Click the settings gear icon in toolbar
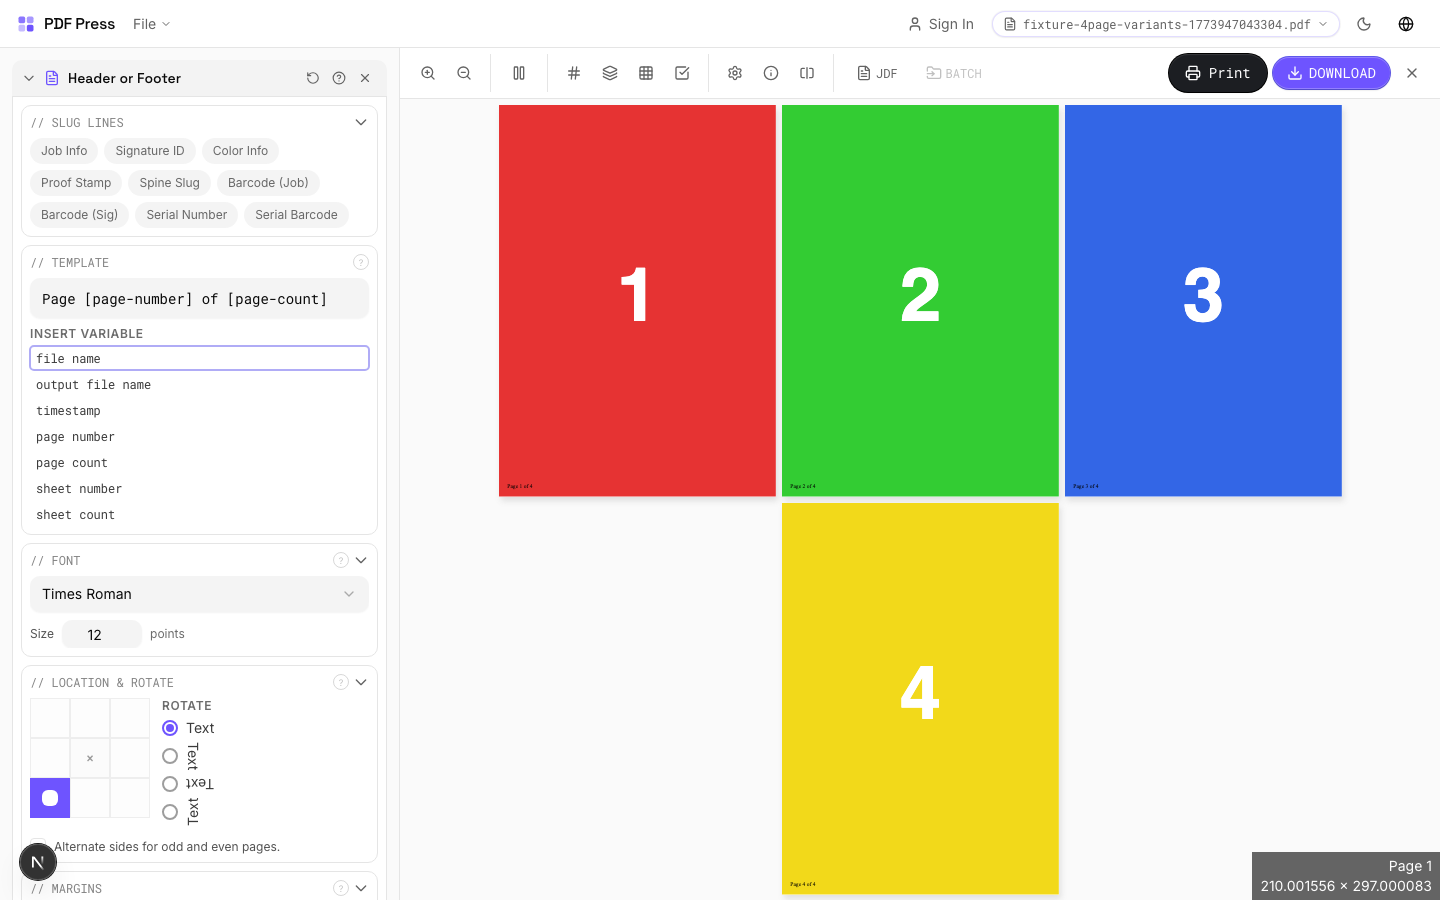Viewport: 1440px width, 900px height. click(x=735, y=73)
